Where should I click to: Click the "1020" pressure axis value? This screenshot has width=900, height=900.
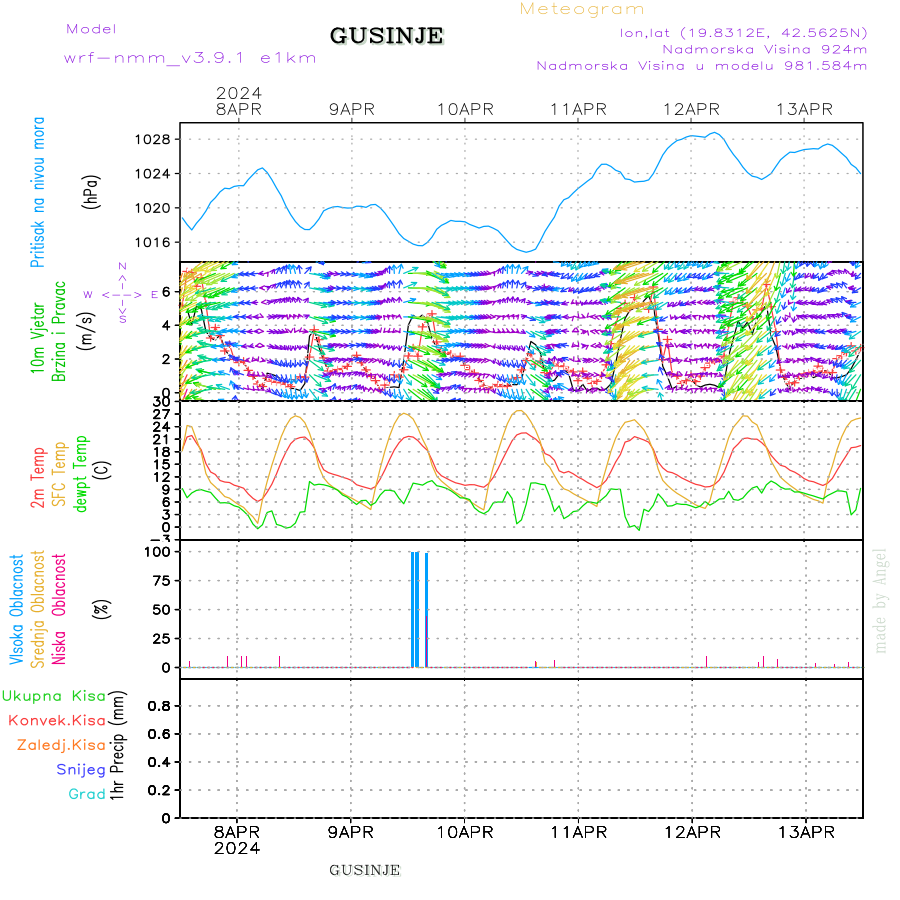pyautogui.click(x=153, y=208)
